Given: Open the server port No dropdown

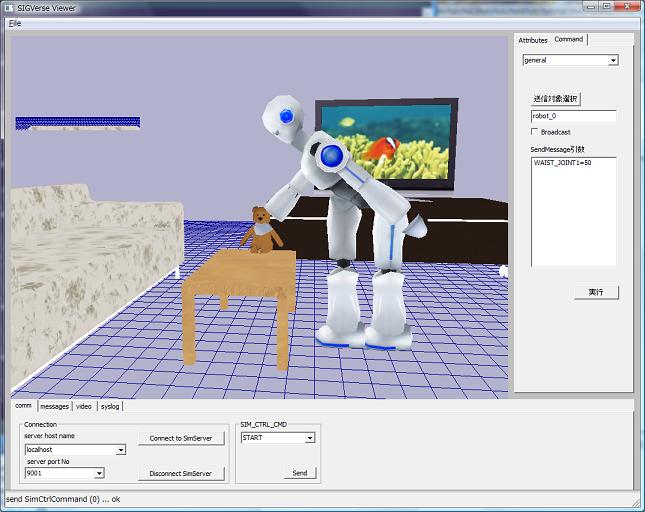Looking at the screenshot, I should [x=98, y=473].
